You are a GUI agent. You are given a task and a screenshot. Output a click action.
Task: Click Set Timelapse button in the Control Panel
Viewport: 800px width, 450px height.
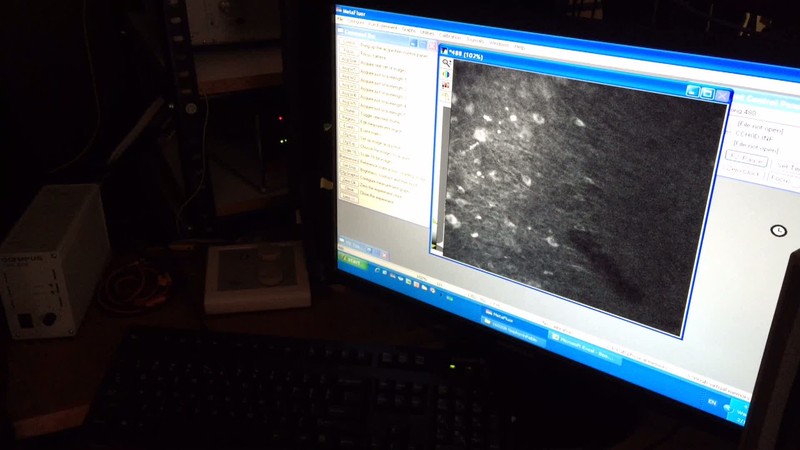[789, 166]
